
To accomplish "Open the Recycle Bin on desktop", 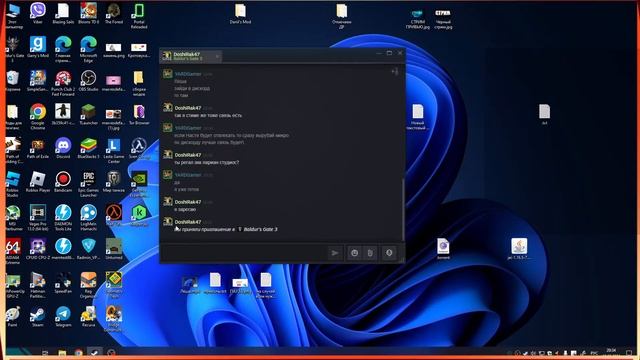I will pos(13,80).
